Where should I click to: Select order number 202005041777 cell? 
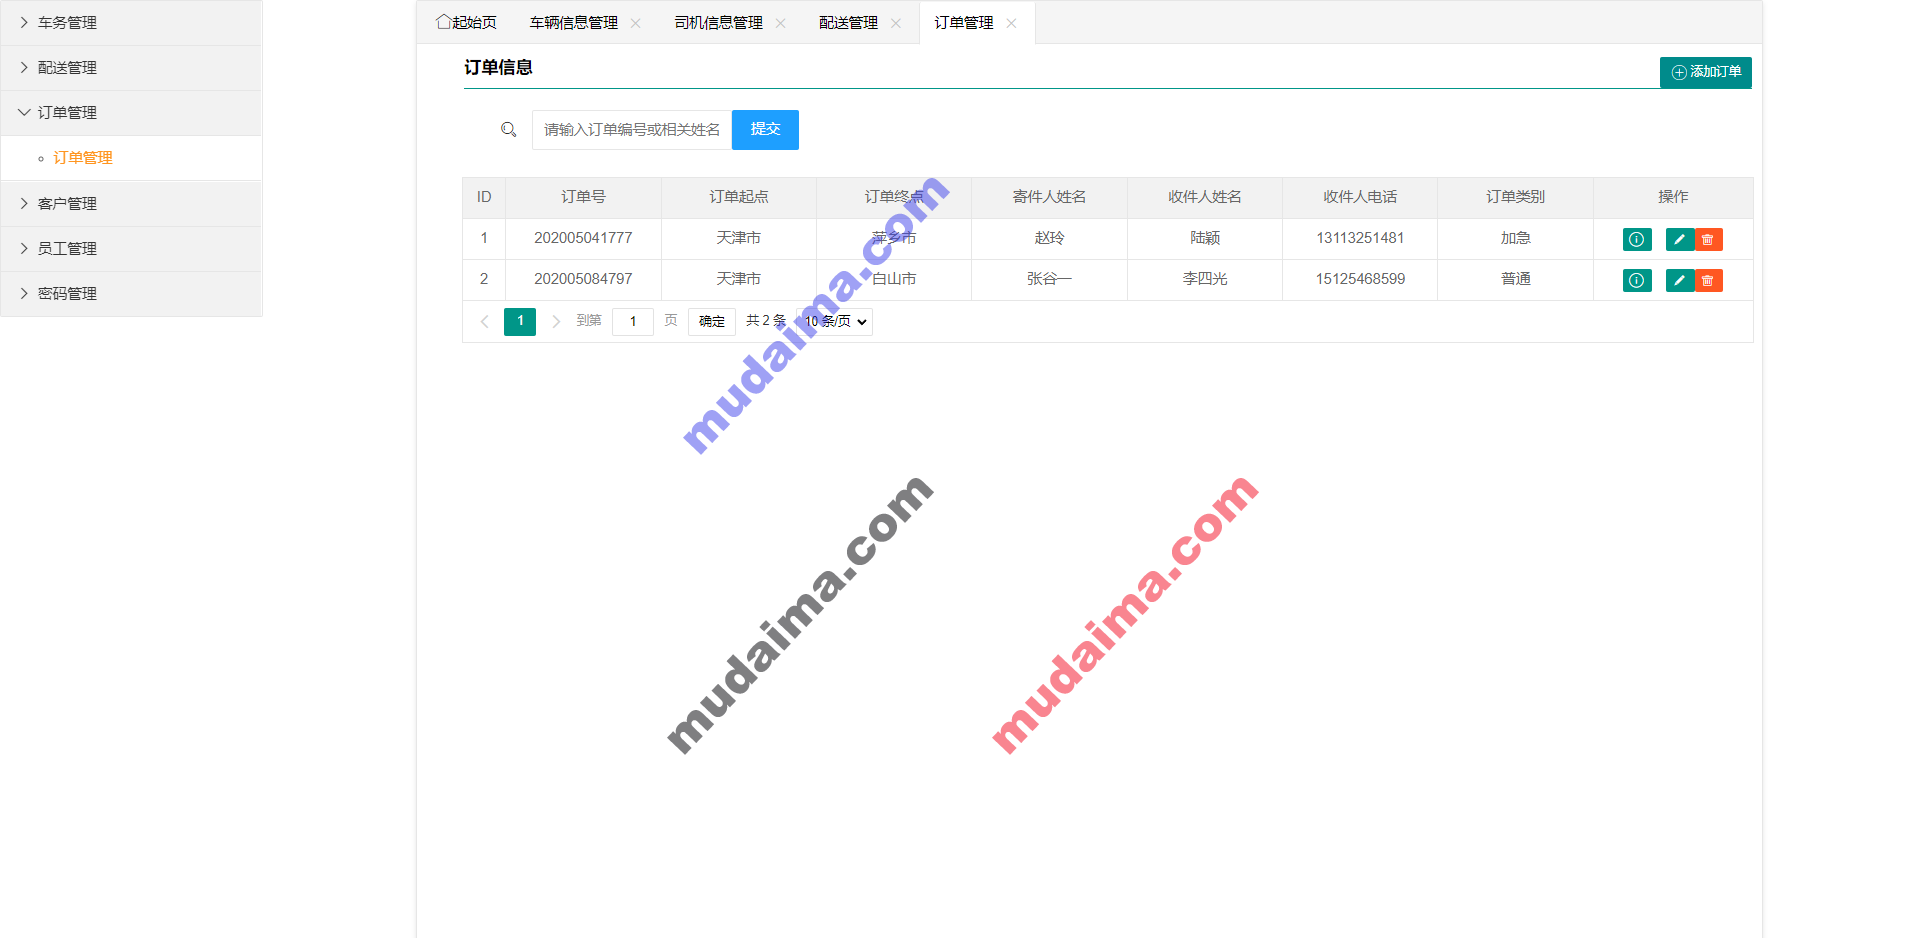(583, 238)
